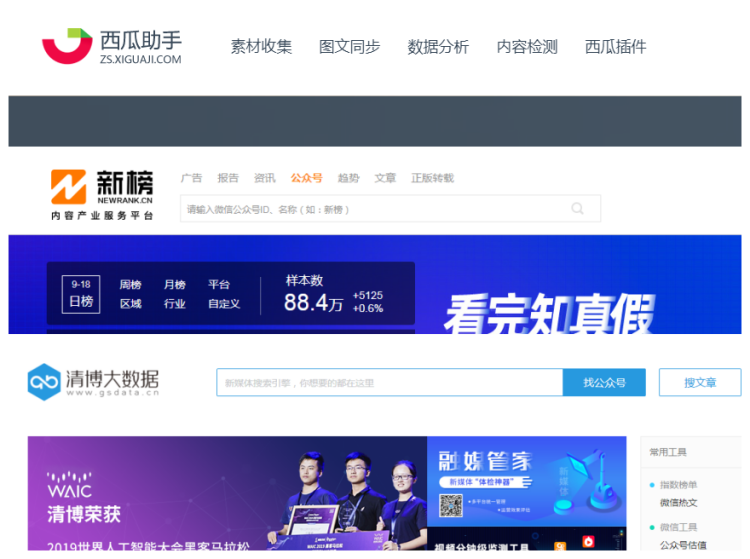The width and height of the screenshot is (750, 559).
Task: Select the 公众号 search tab
Action: [x=306, y=178]
